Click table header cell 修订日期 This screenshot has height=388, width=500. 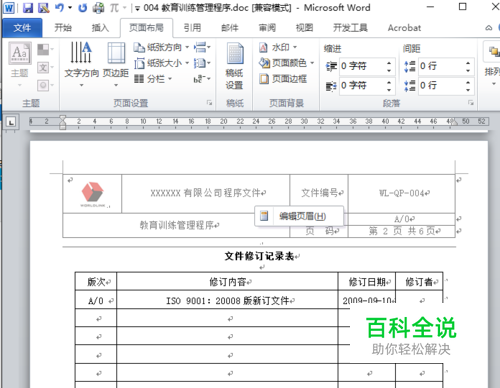click(x=367, y=282)
